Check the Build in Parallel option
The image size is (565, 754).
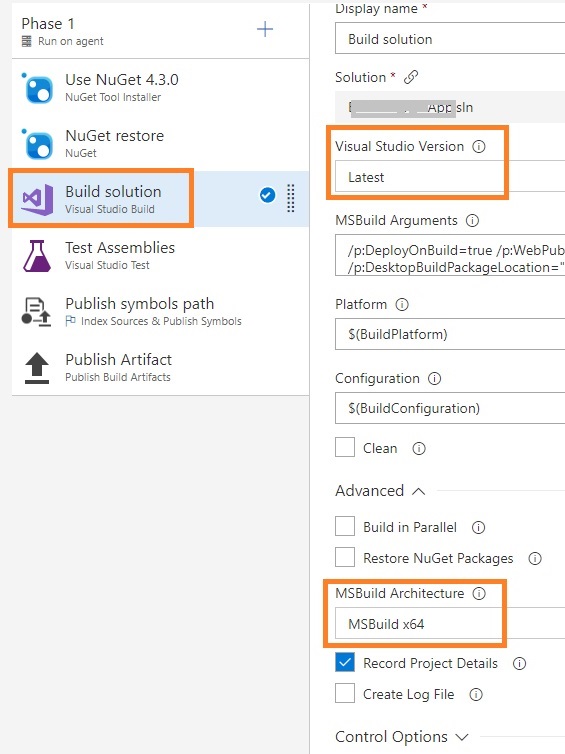click(x=345, y=527)
